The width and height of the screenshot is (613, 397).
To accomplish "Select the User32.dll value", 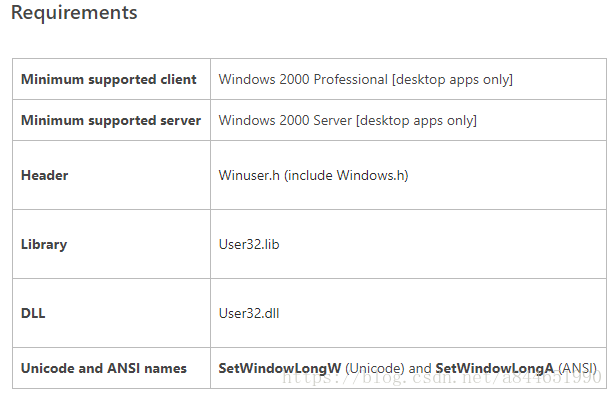I will (x=249, y=313).
